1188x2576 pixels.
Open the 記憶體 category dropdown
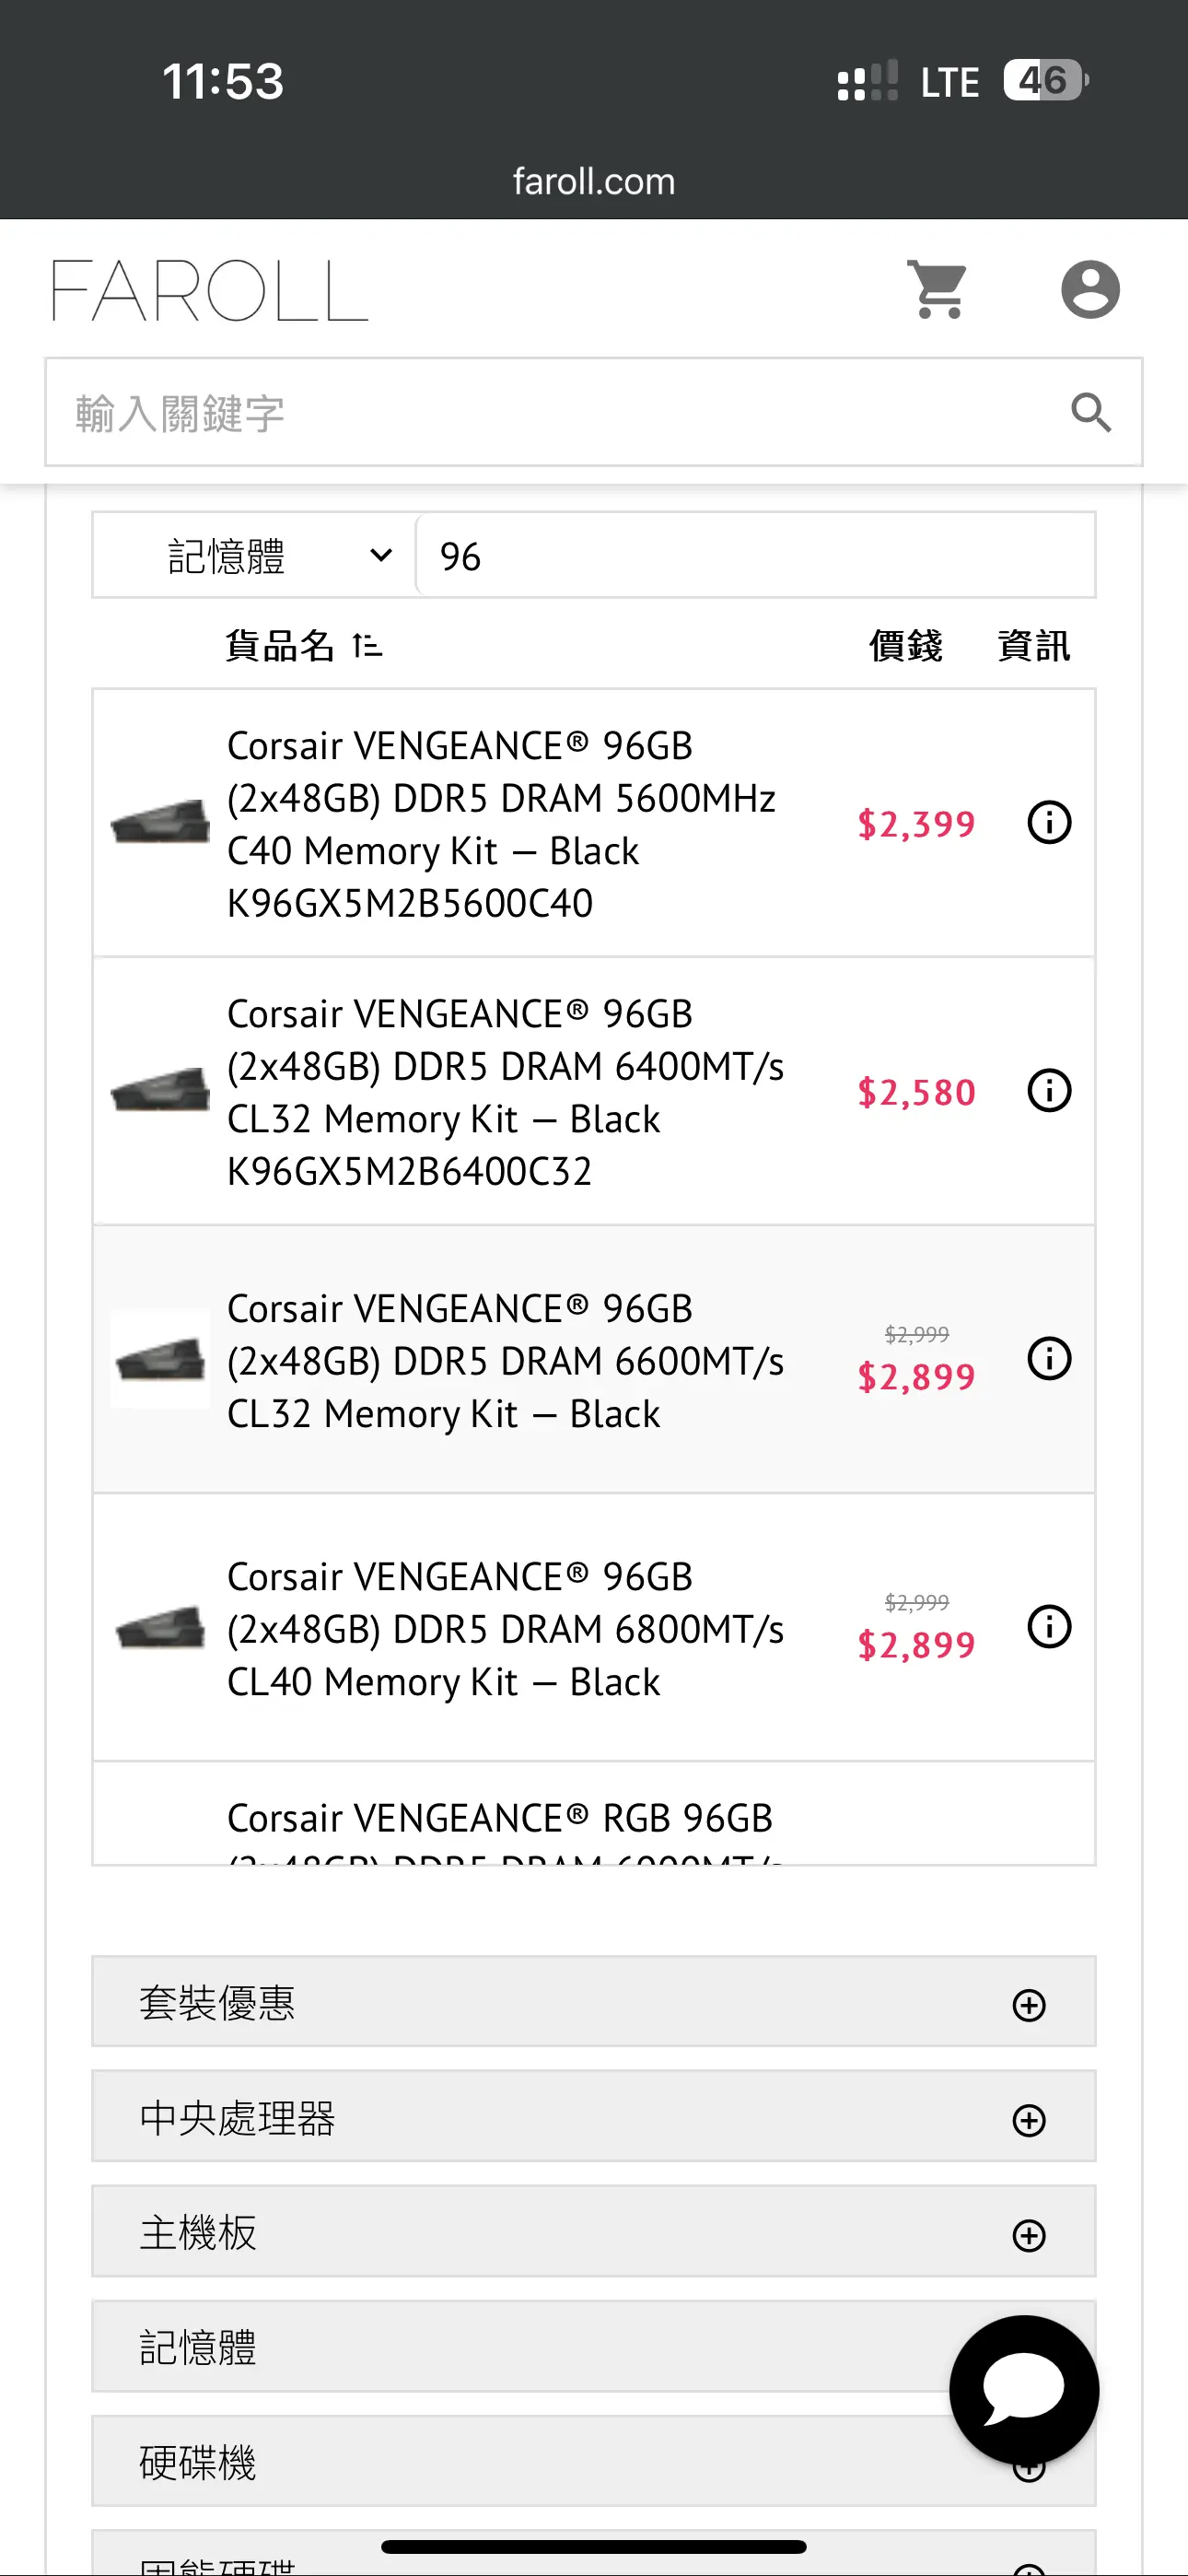pyautogui.click(x=254, y=556)
